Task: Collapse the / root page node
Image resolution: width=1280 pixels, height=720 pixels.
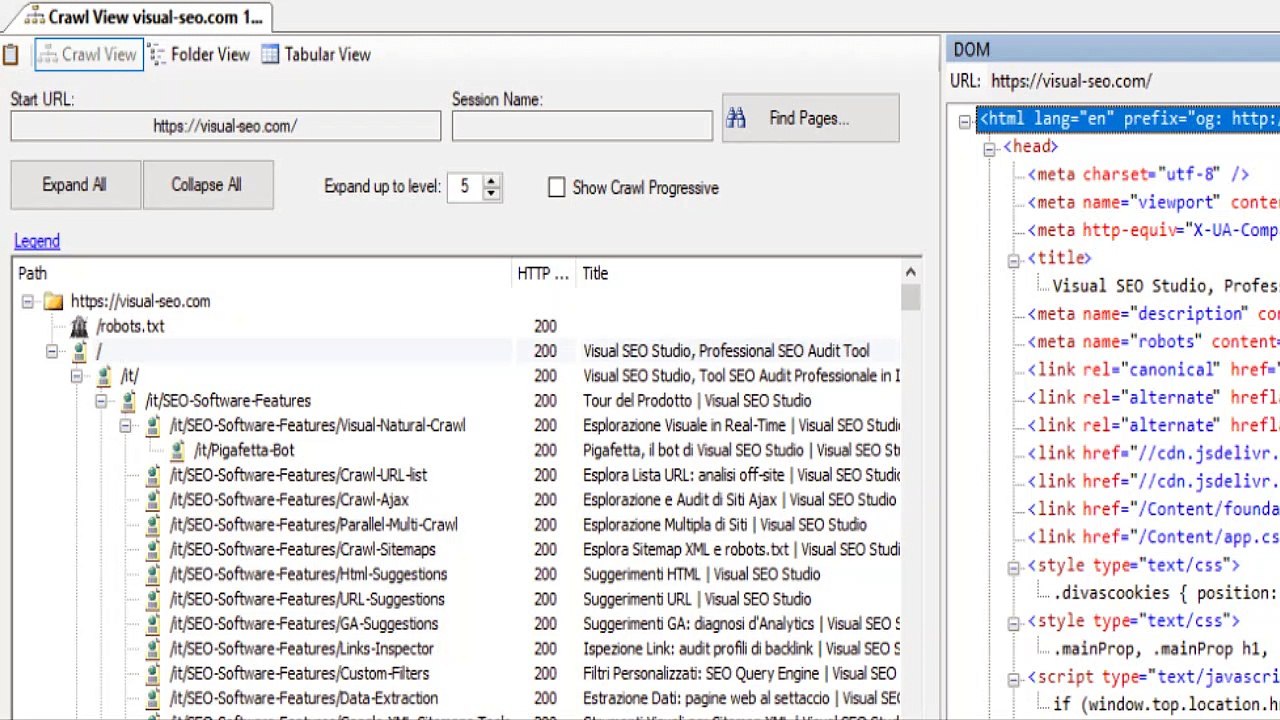Action: tap(52, 351)
